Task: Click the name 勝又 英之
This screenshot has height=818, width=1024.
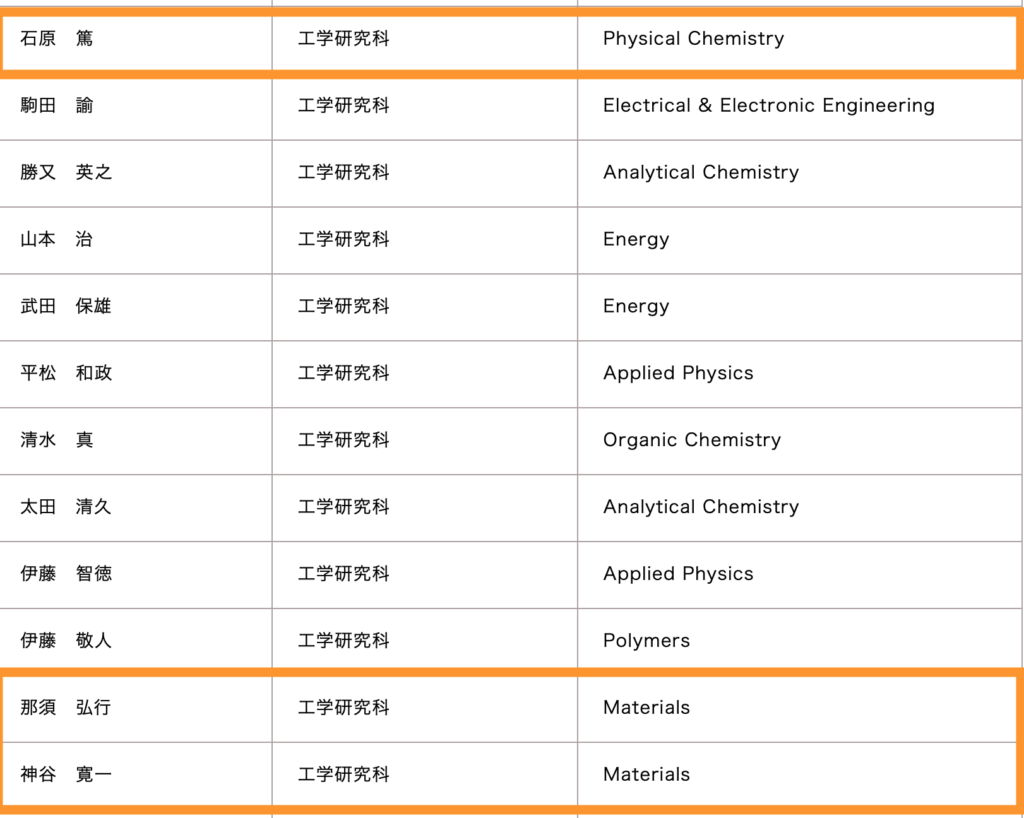Action: (66, 173)
